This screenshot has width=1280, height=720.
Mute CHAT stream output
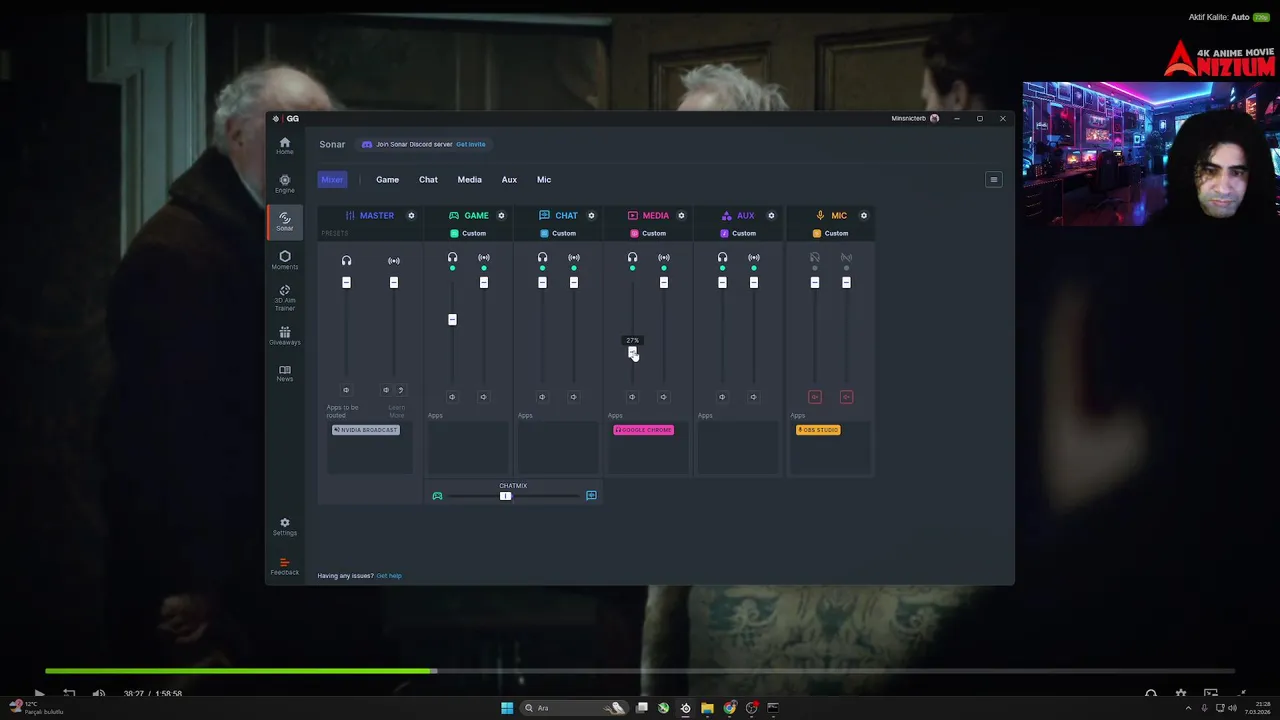point(573,397)
